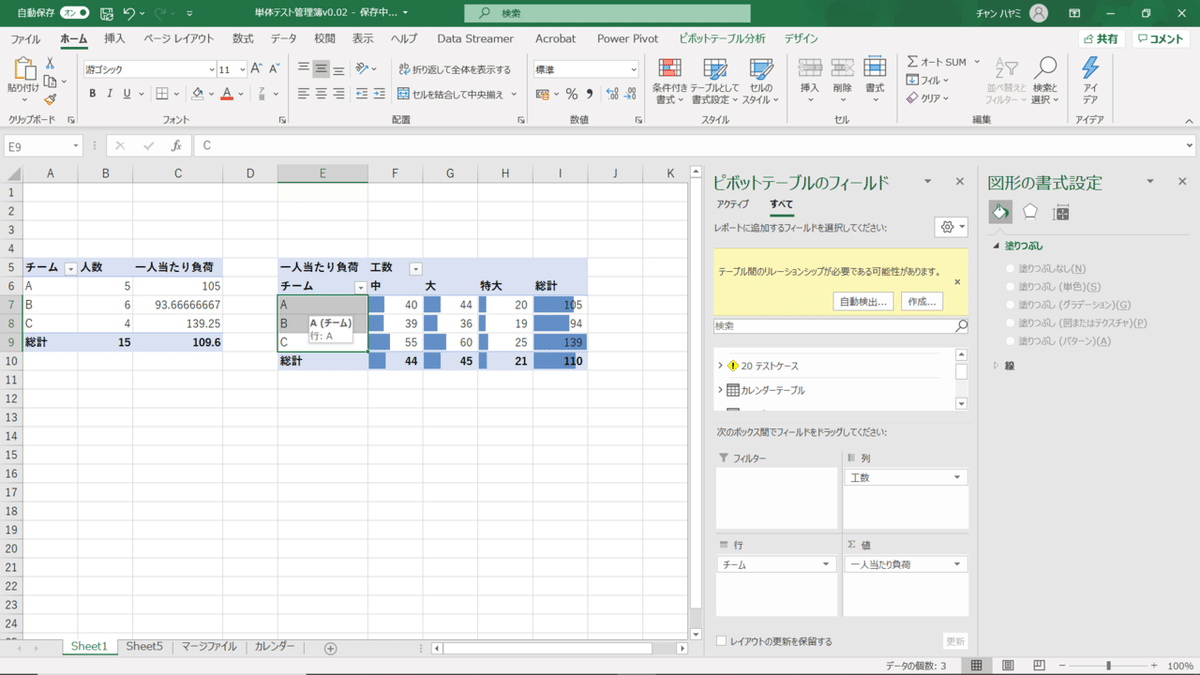Open the チーム filter dropdown in cell A5
This screenshot has height=675, width=1200.
pos(70,268)
